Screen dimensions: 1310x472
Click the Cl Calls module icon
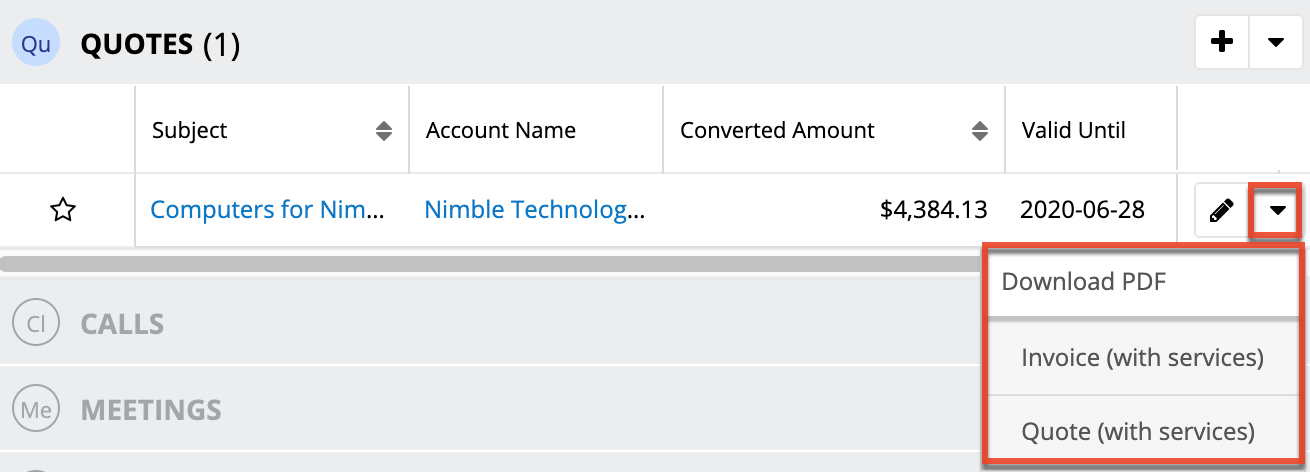[35, 324]
